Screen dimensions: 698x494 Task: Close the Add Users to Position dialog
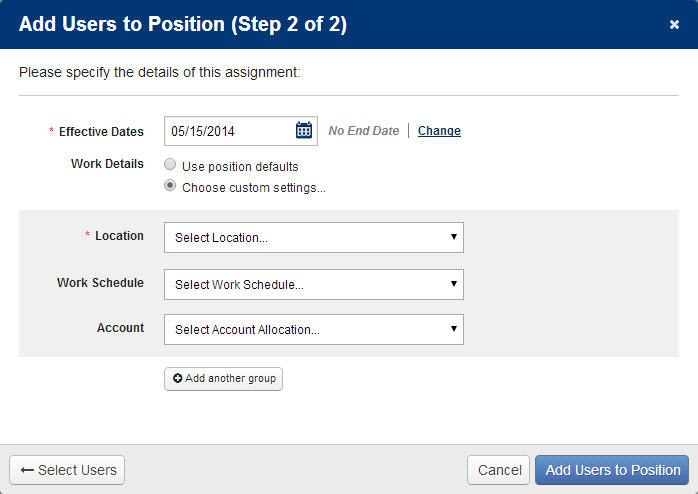674,24
